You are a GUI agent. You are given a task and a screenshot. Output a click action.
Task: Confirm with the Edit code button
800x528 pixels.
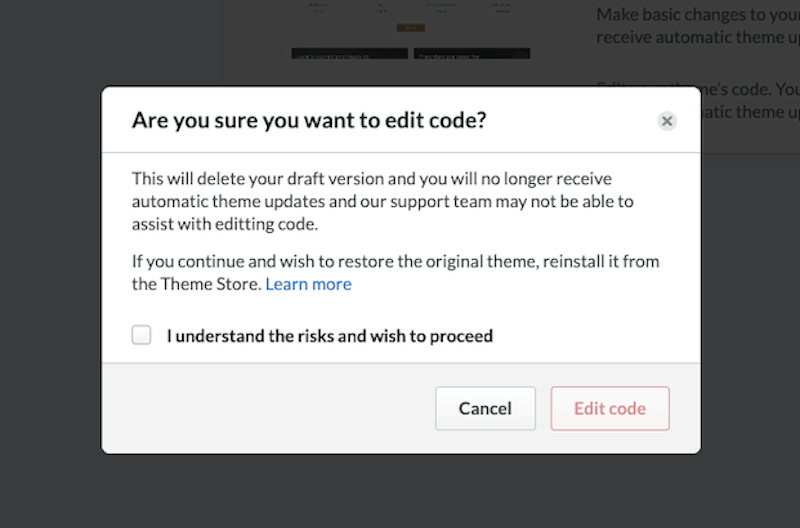(609, 408)
